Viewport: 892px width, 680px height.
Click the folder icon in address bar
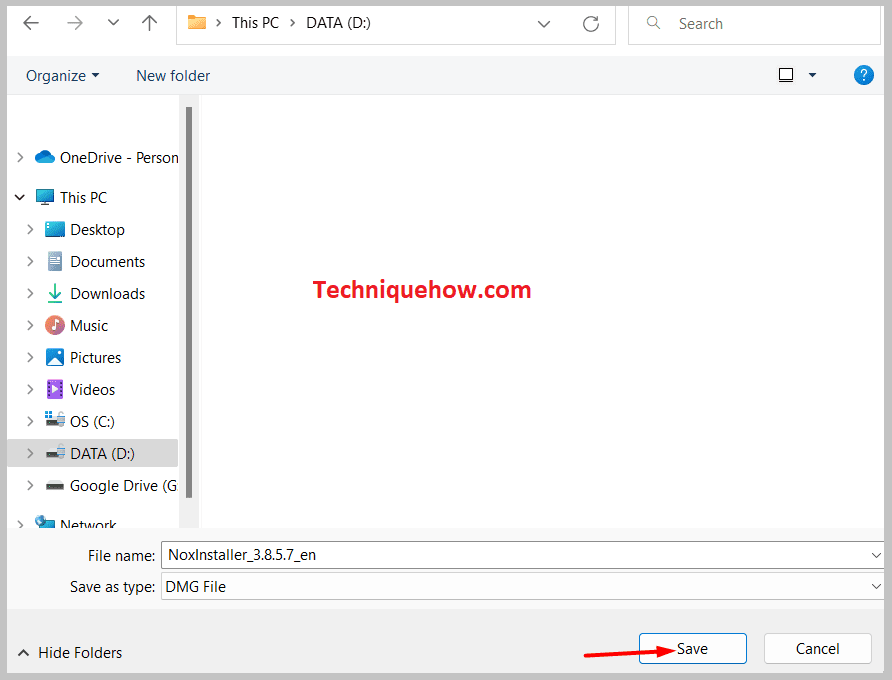pyautogui.click(x=197, y=23)
